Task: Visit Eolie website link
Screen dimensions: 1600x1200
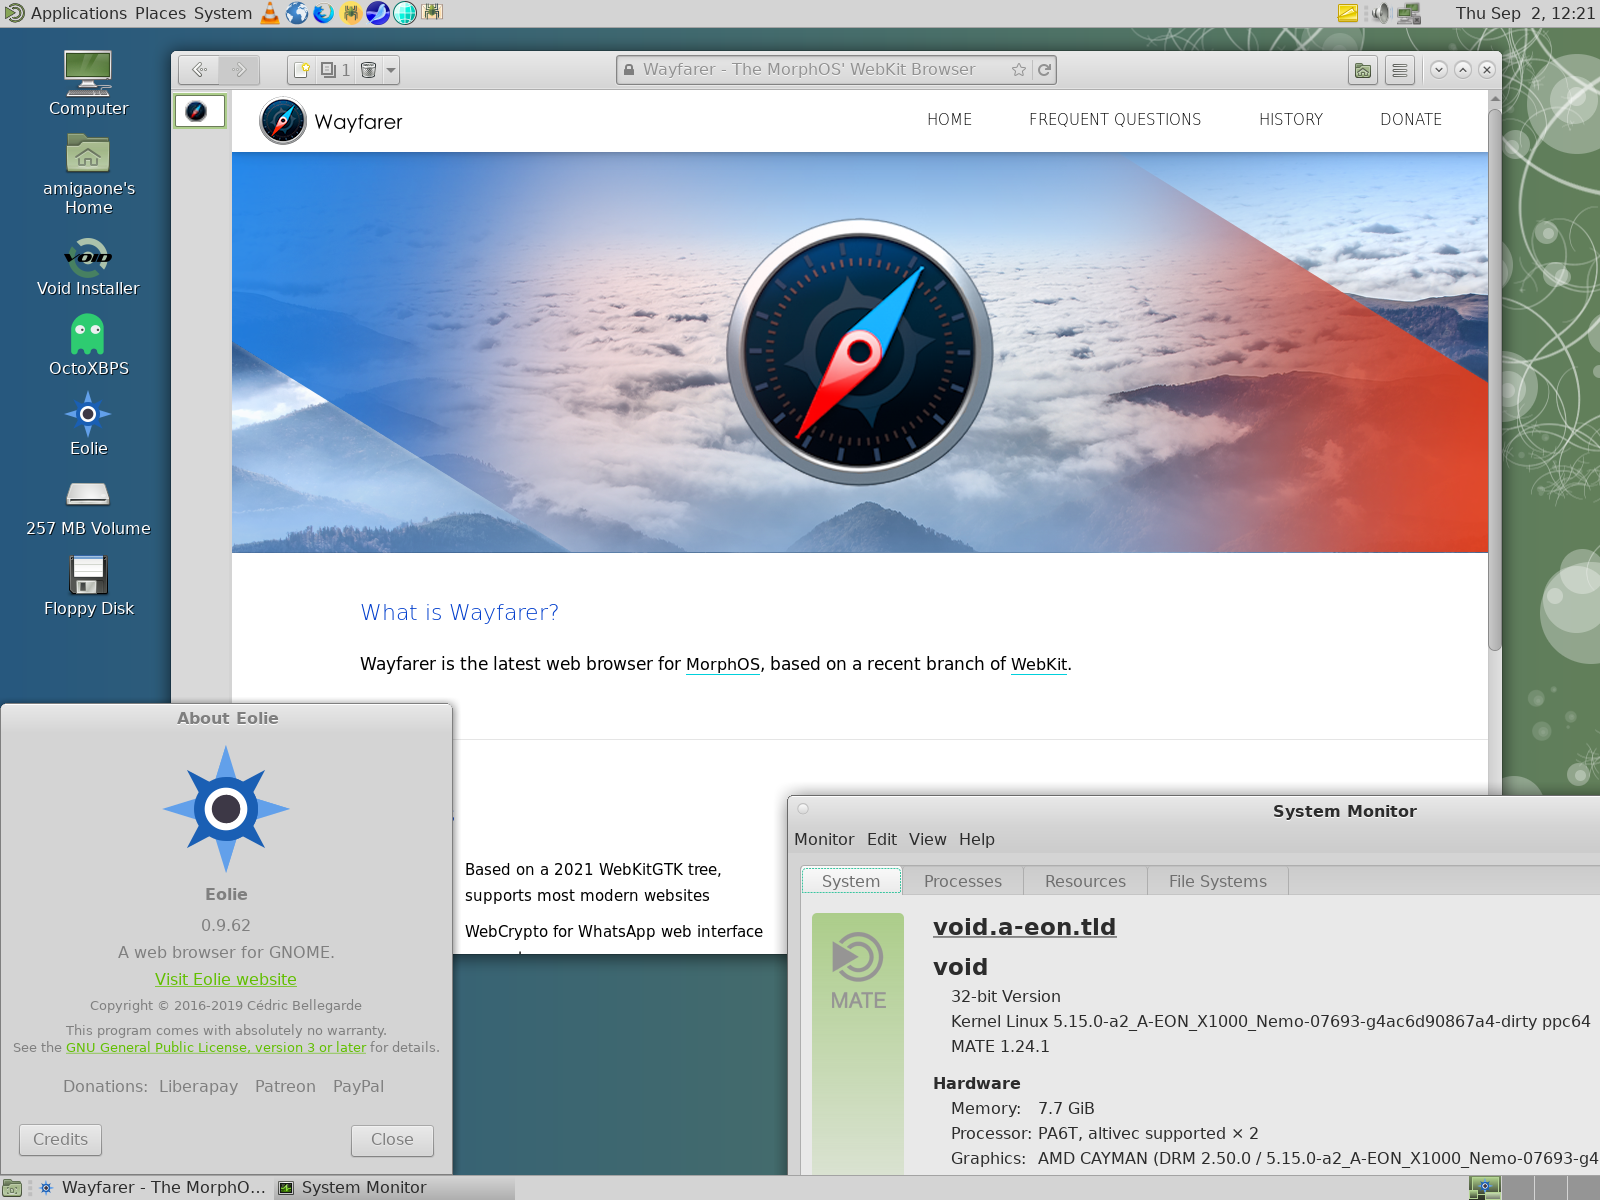Action: [x=226, y=980]
